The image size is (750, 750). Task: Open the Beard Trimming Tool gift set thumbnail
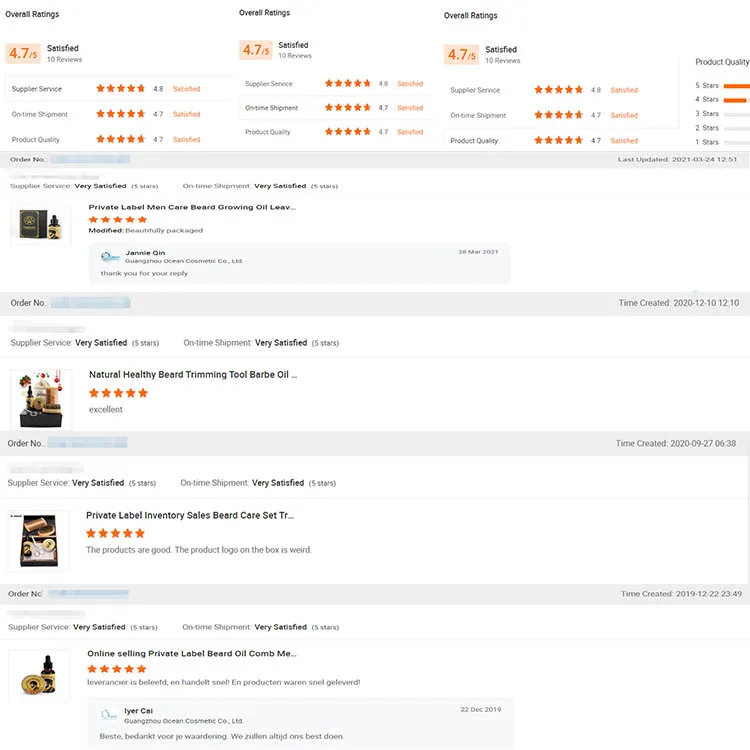(x=41, y=399)
